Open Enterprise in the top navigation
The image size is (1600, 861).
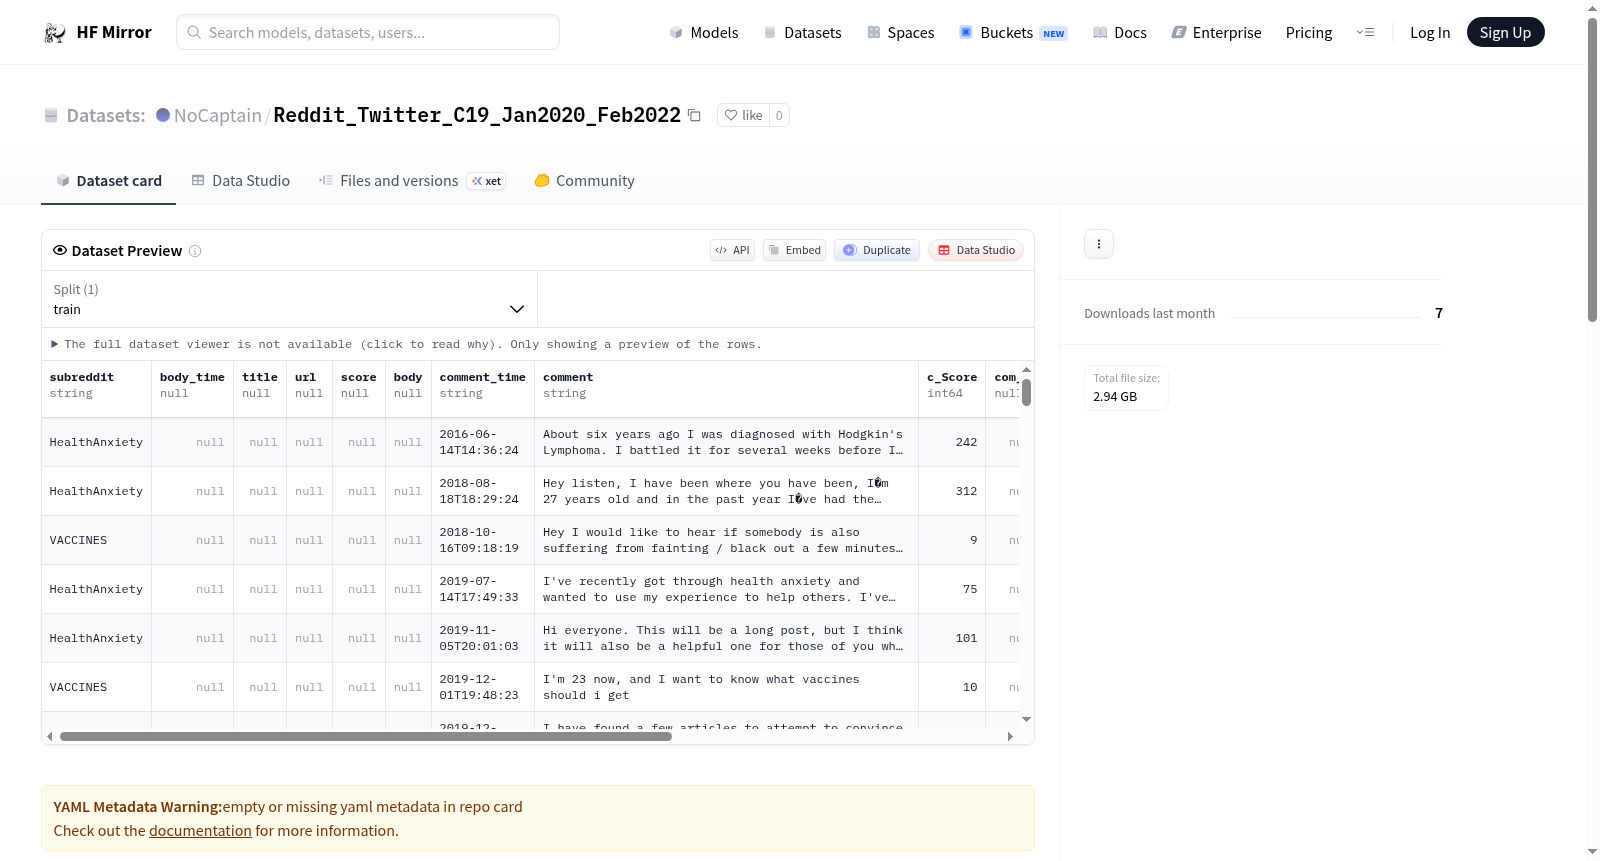tap(1216, 32)
